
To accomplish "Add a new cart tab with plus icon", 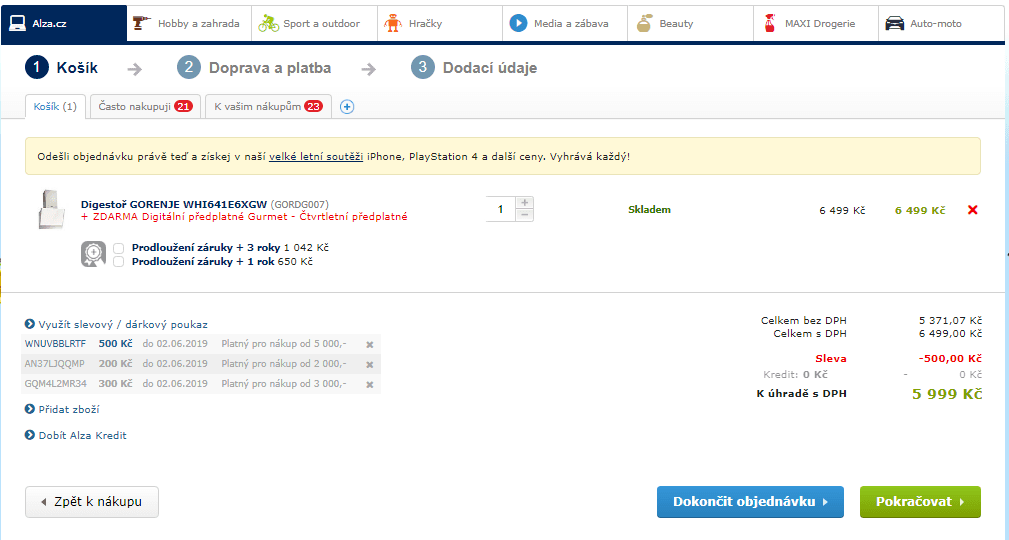I will pos(347,107).
